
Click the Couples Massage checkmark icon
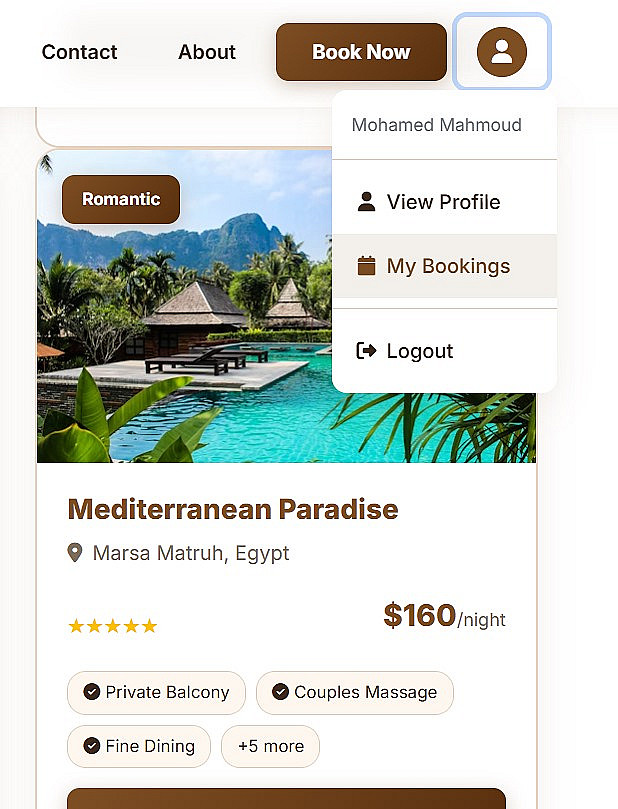[x=281, y=692]
